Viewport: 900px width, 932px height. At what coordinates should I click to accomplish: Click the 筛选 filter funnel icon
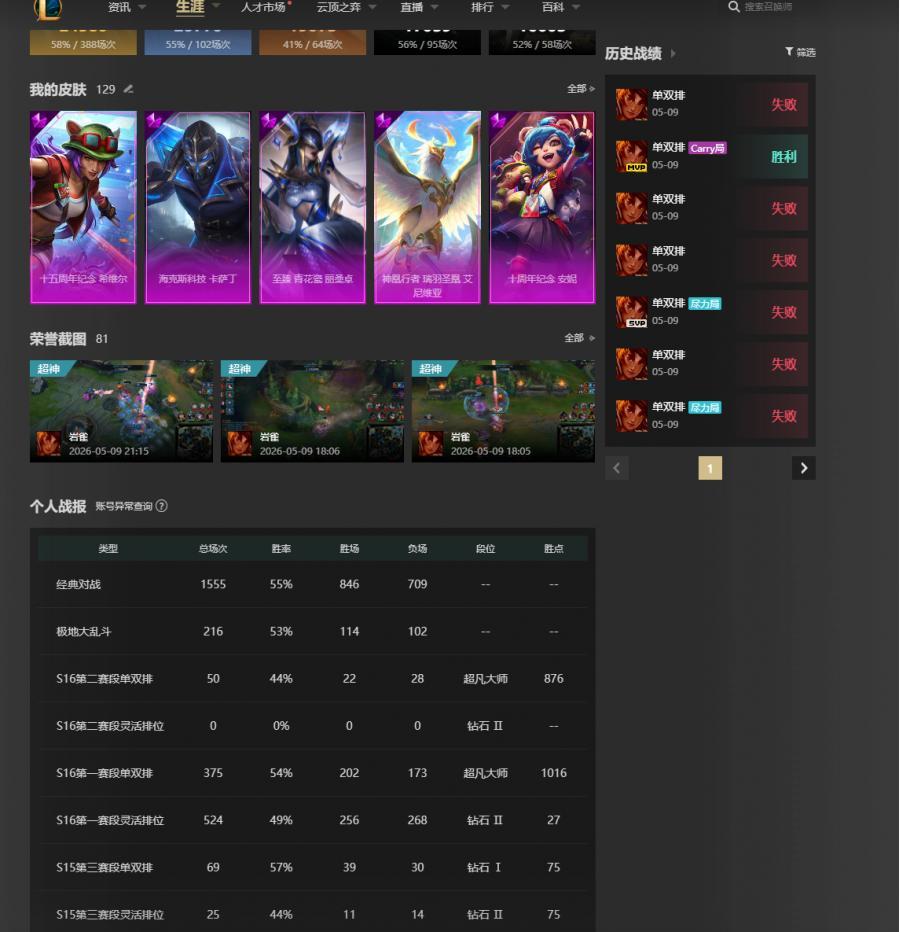(789, 52)
